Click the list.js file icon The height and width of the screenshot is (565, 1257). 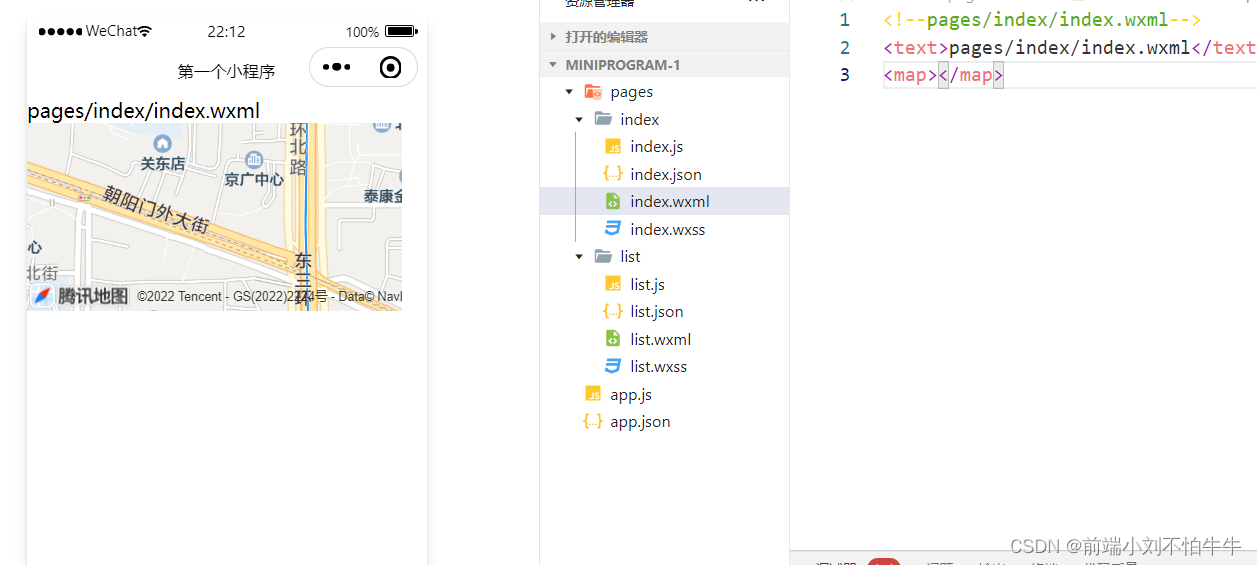613,284
